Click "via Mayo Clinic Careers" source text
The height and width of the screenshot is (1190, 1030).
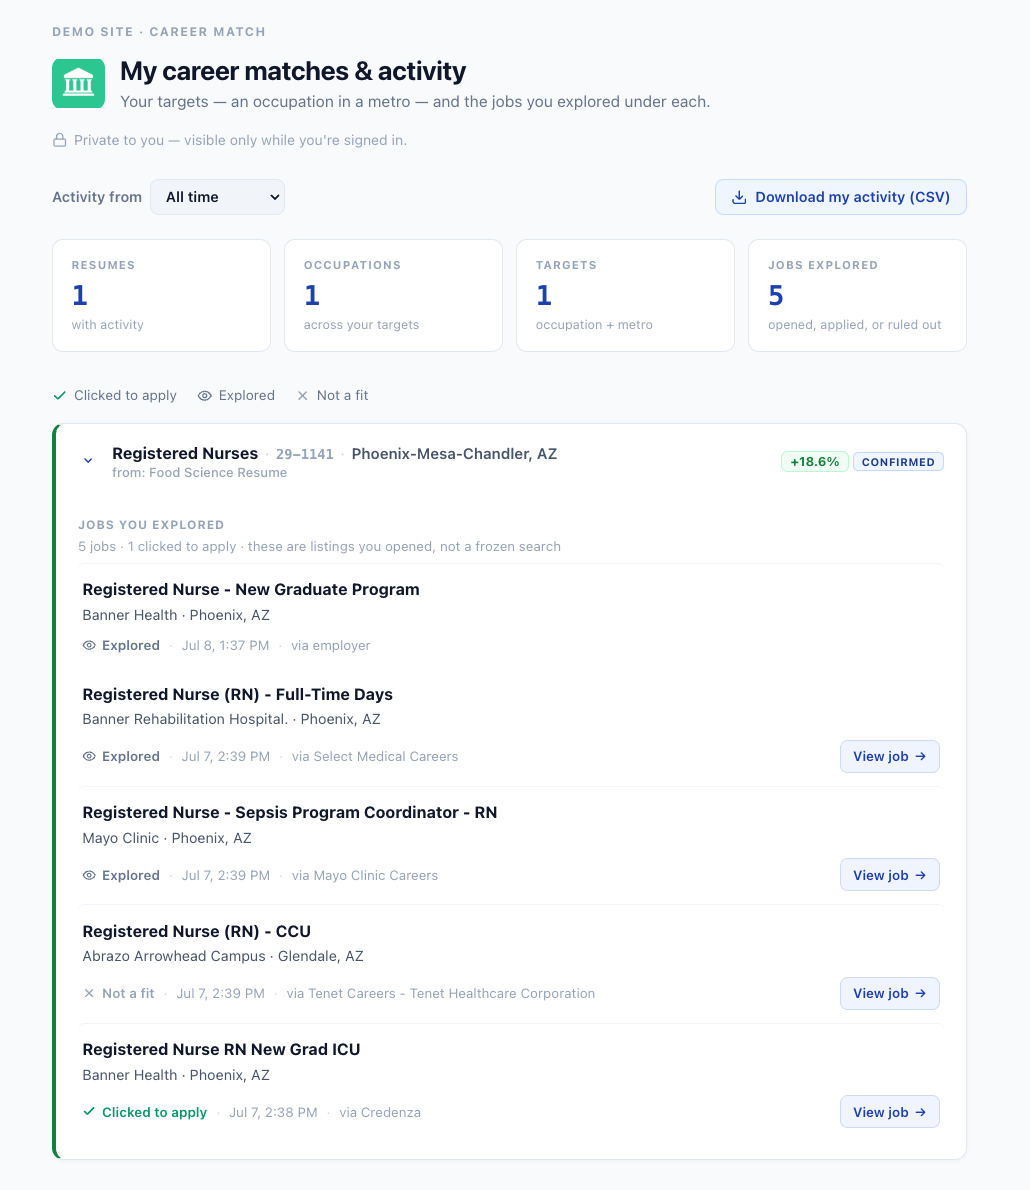(x=364, y=875)
